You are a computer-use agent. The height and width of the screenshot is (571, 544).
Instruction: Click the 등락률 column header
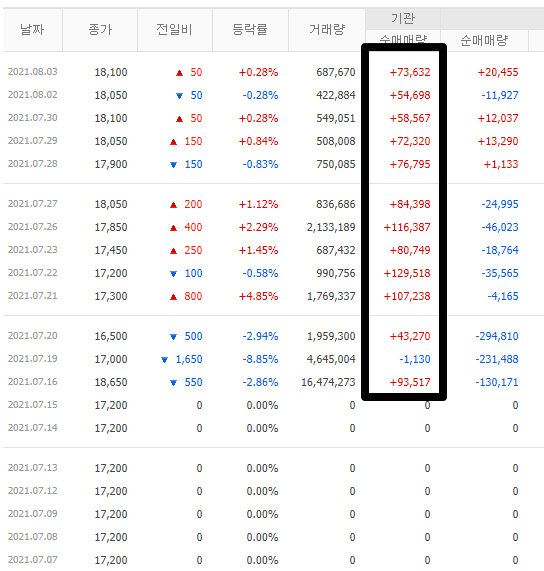point(250,29)
